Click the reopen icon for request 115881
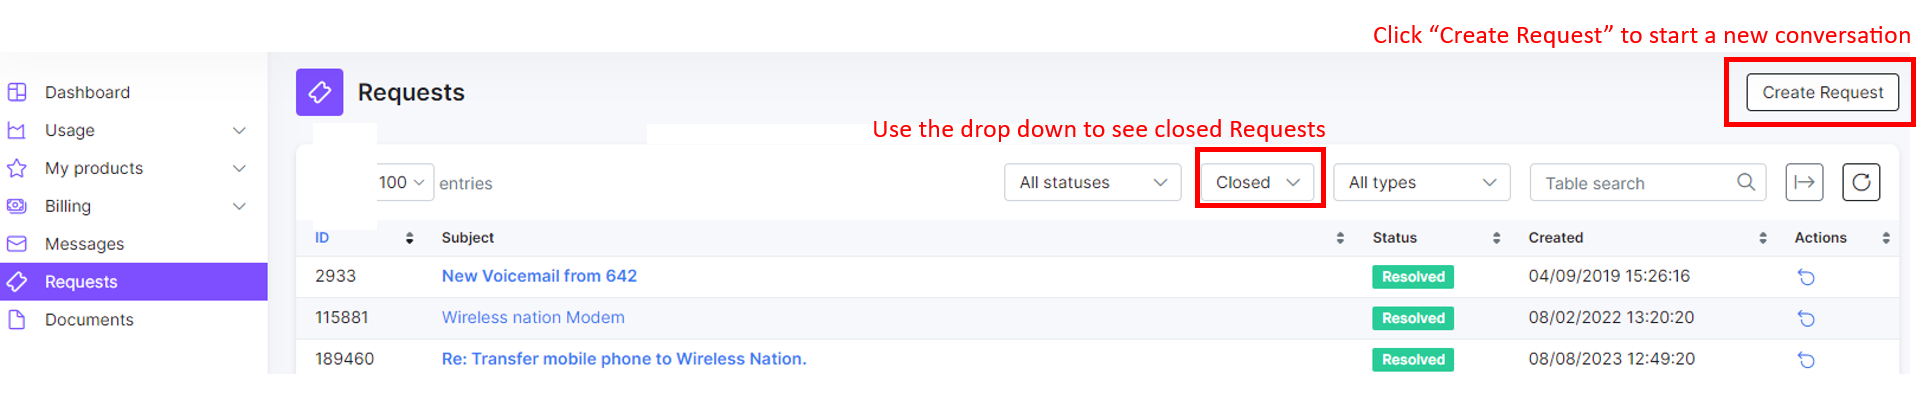This screenshot has width=1931, height=416. pos(1806,318)
